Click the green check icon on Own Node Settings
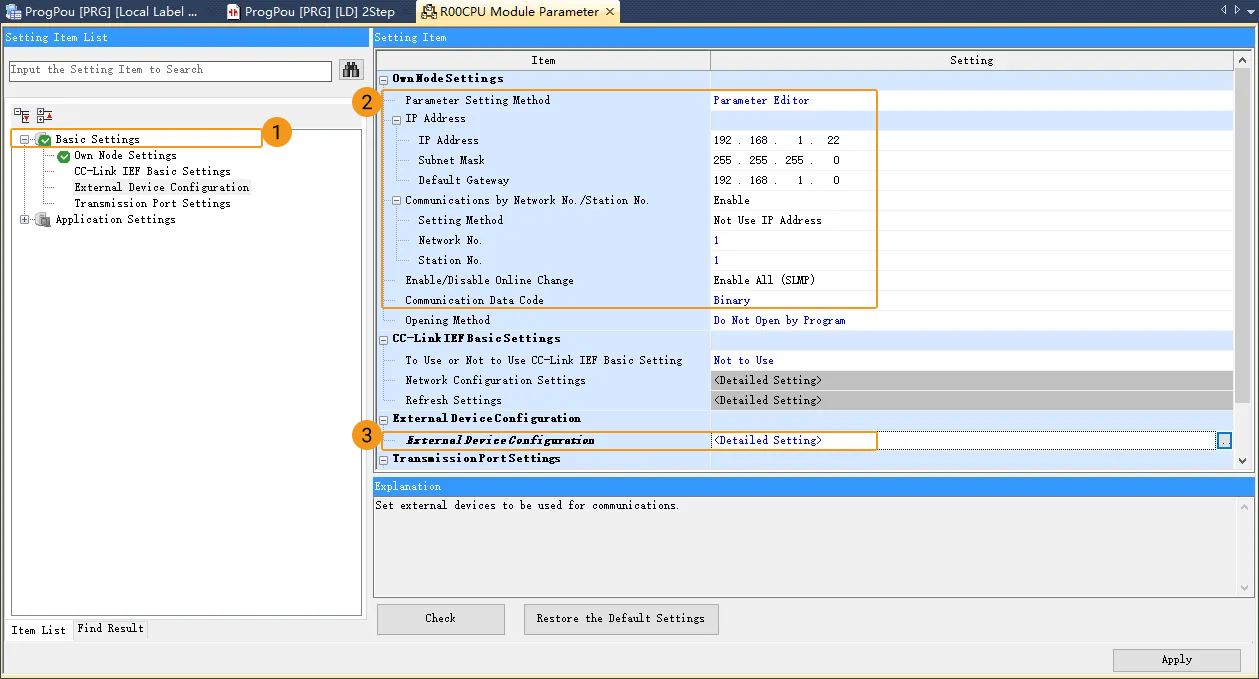The image size is (1259, 679). pyautogui.click(x=64, y=156)
